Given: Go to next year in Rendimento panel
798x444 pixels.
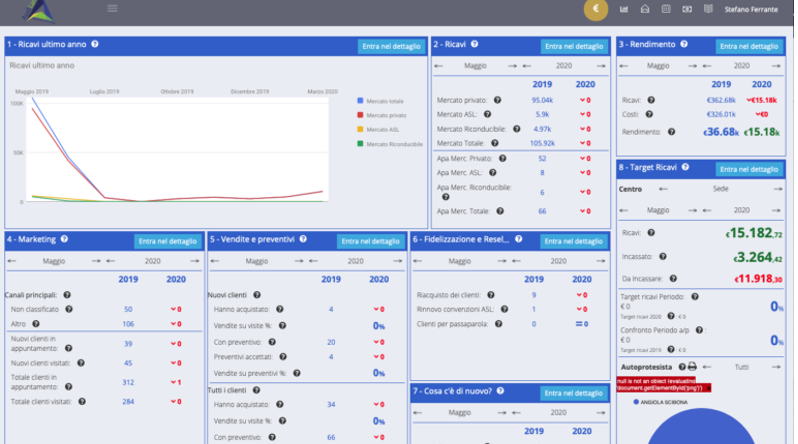Looking at the screenshot, I should click(776, 66).
